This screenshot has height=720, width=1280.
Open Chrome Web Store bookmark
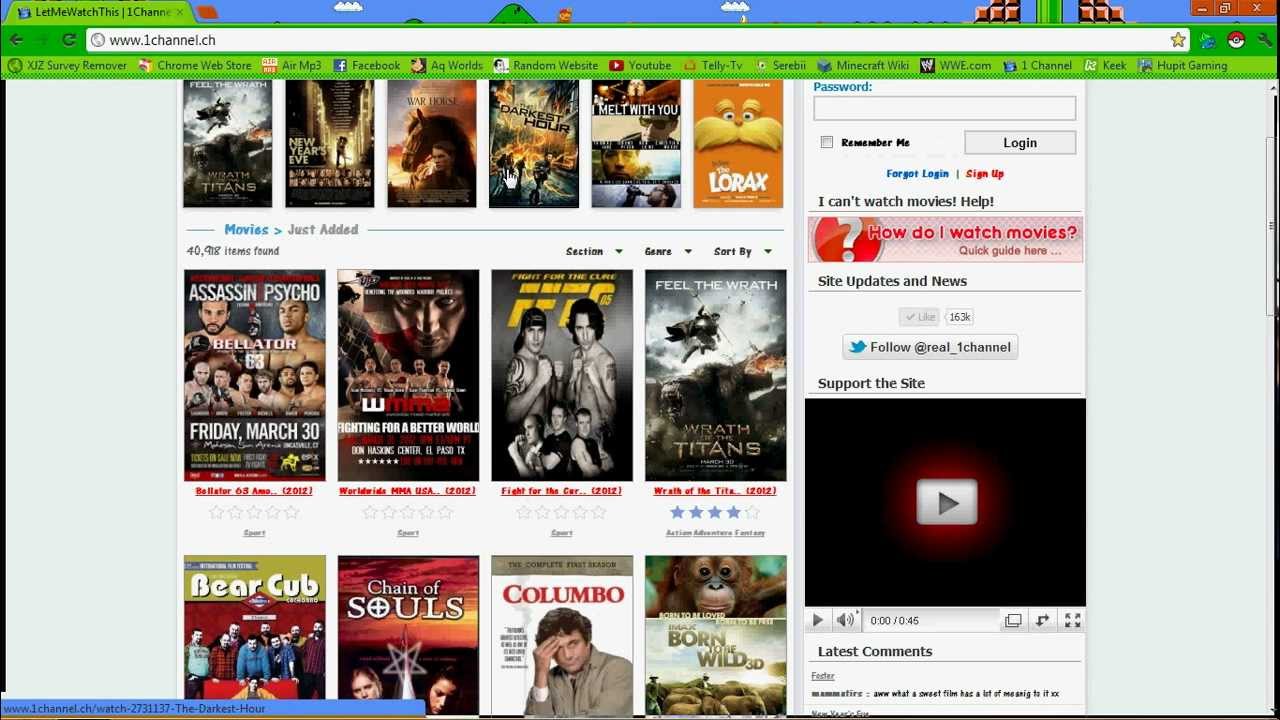[x=194, y=66]
